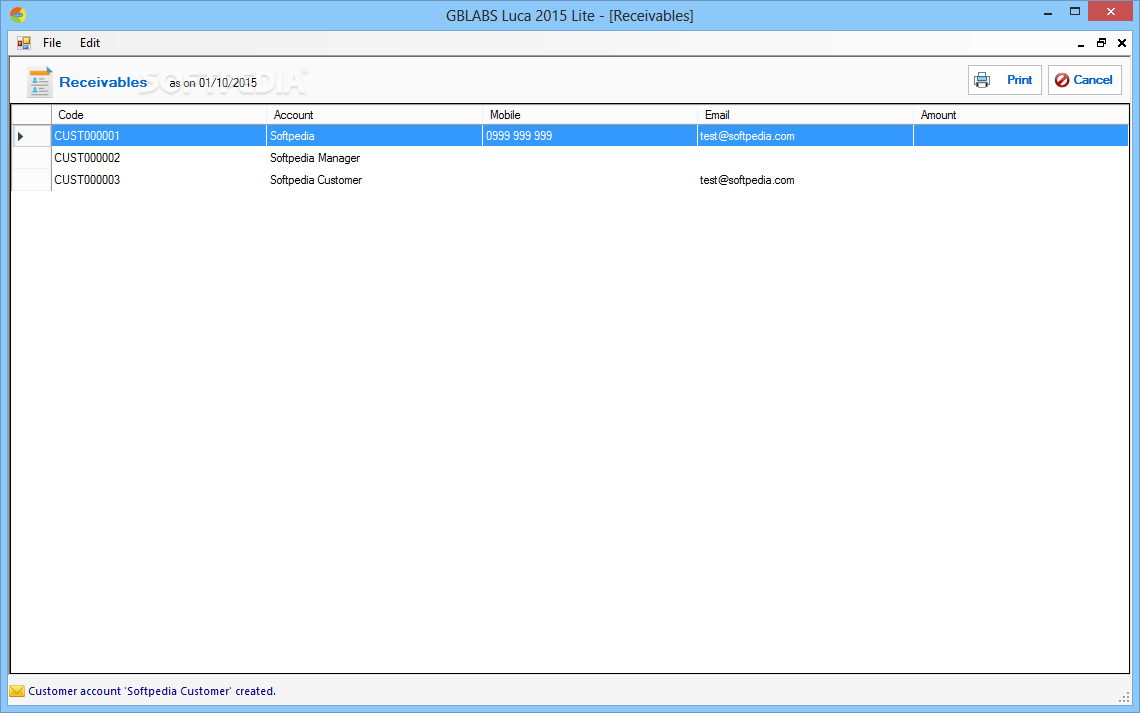Image resolution: width=1140 pixels, height=713 pixels.
Task: Click the 'Softpedia' account cell
Action: pos(374,136)
